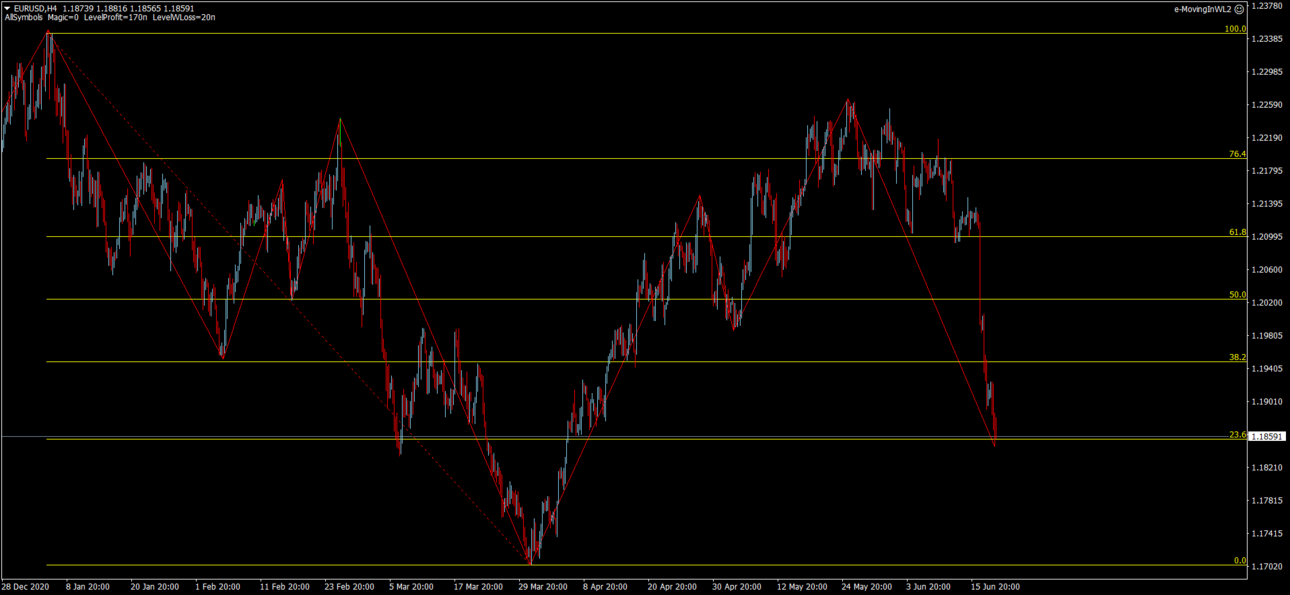
Task: Click the 20 Apr 20:00 time label
Action: [x=672, y=587]
